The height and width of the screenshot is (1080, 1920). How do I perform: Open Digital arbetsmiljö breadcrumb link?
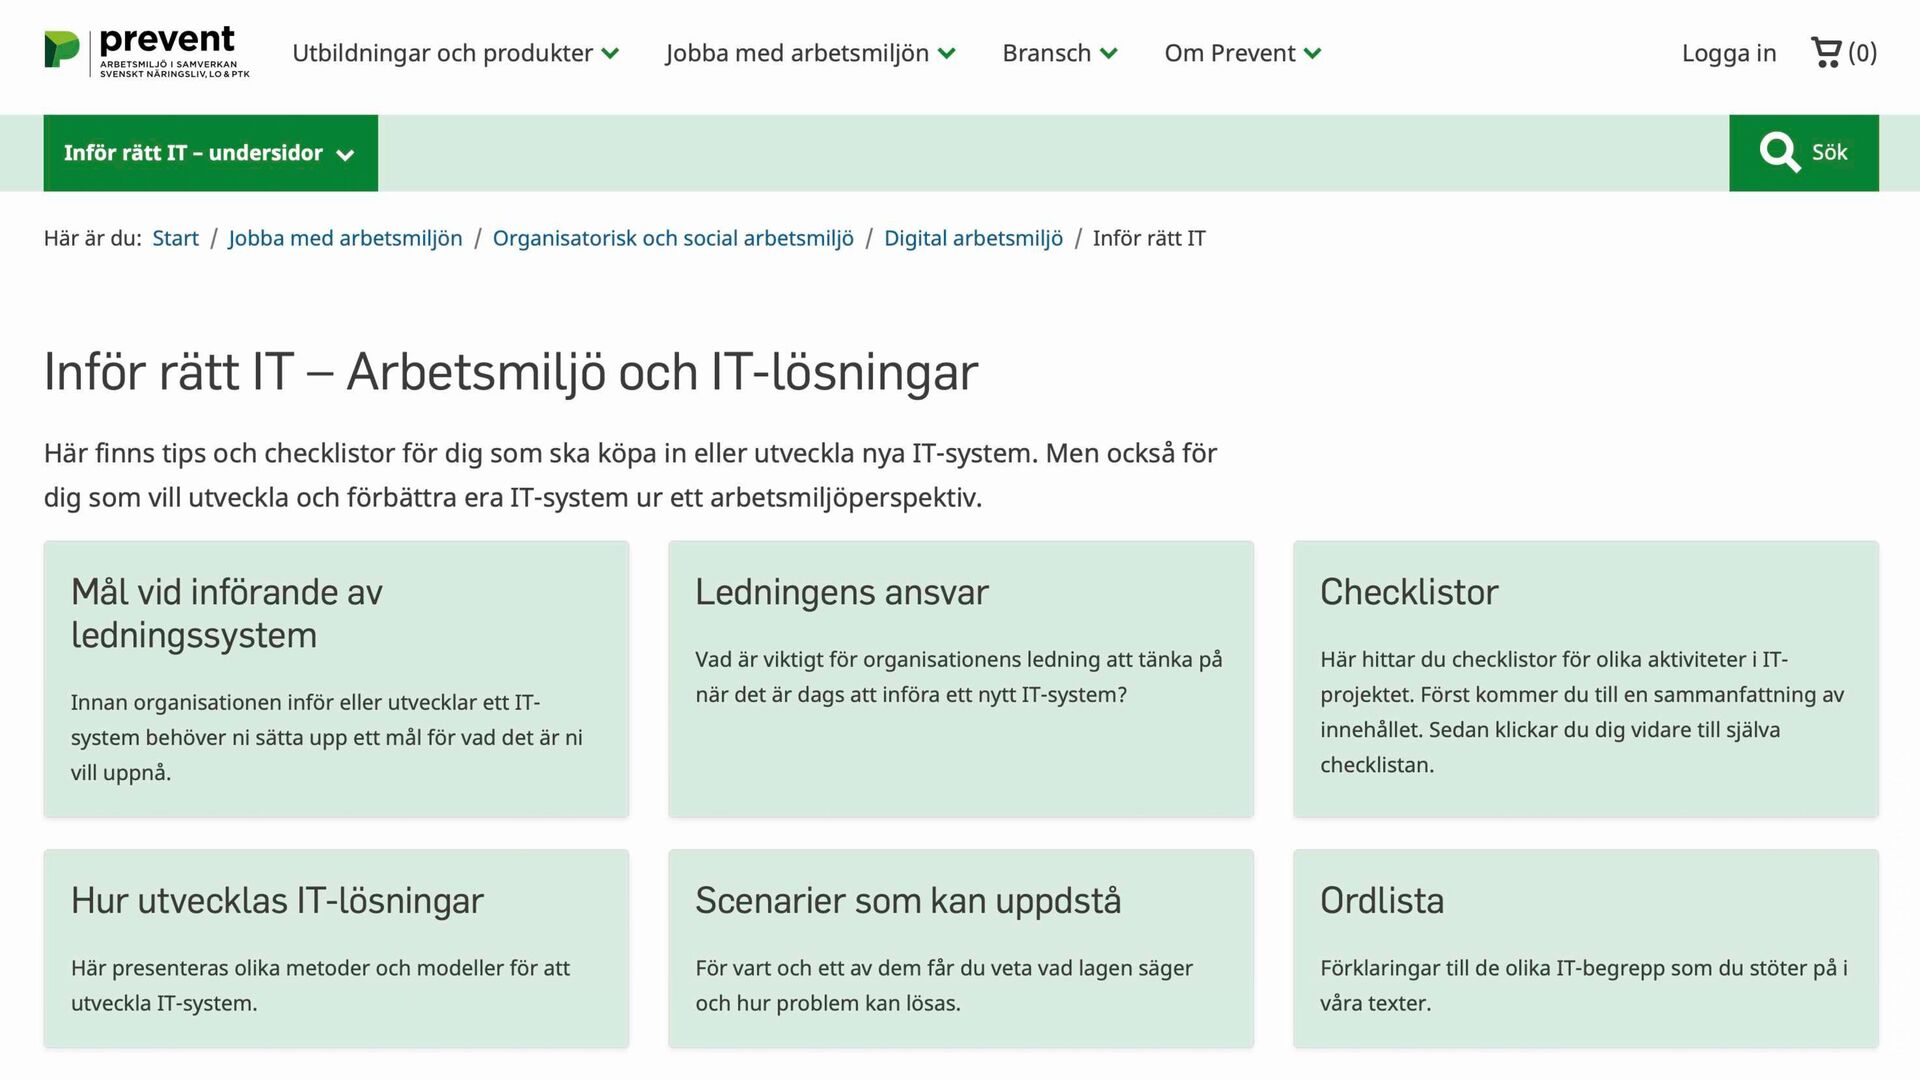(973, 238)
